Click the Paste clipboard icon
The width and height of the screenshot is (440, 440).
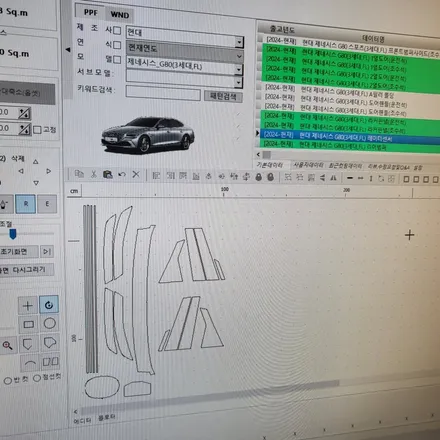click(x=107, y=174)
